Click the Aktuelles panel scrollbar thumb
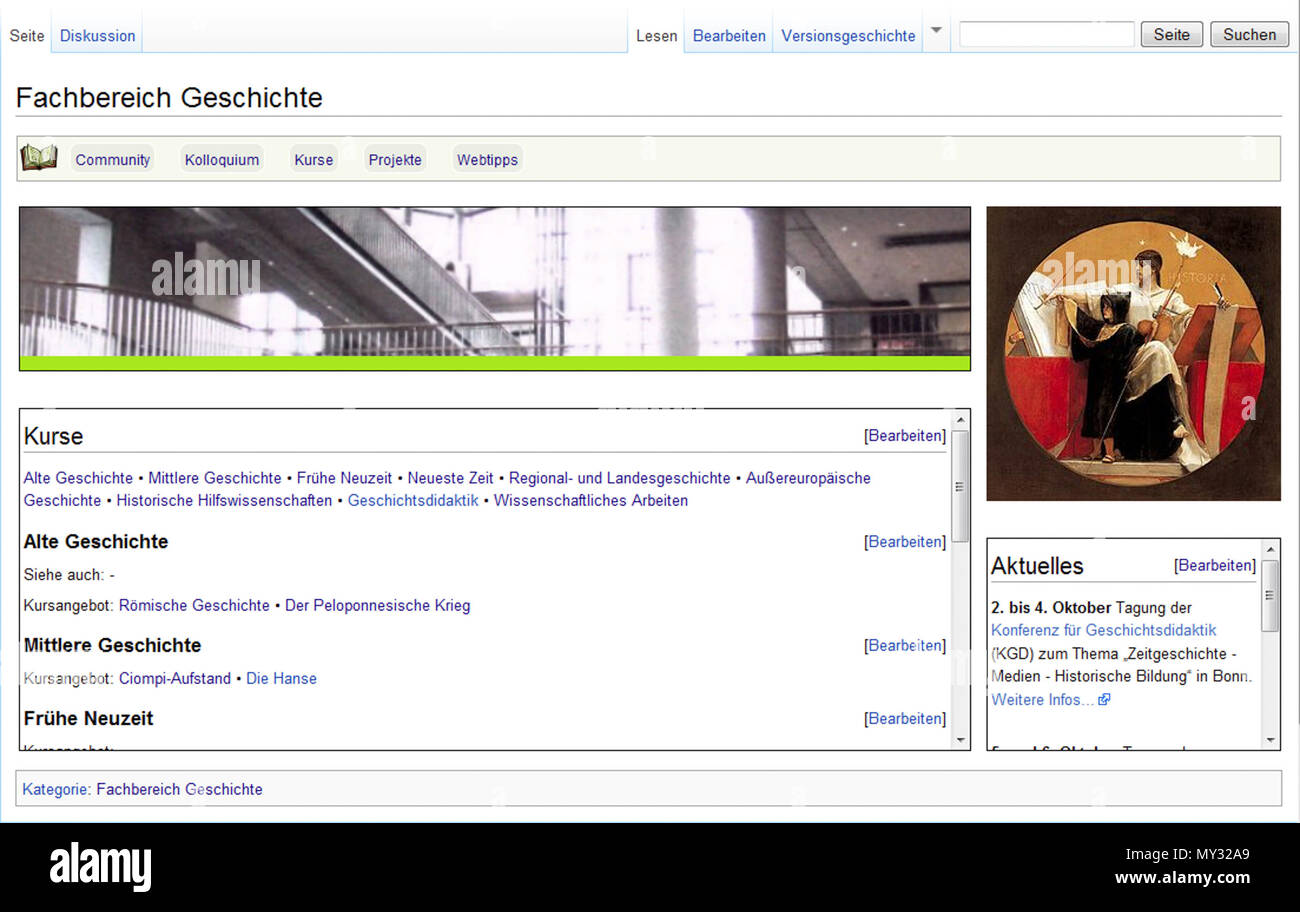 tap(1270, 595)
